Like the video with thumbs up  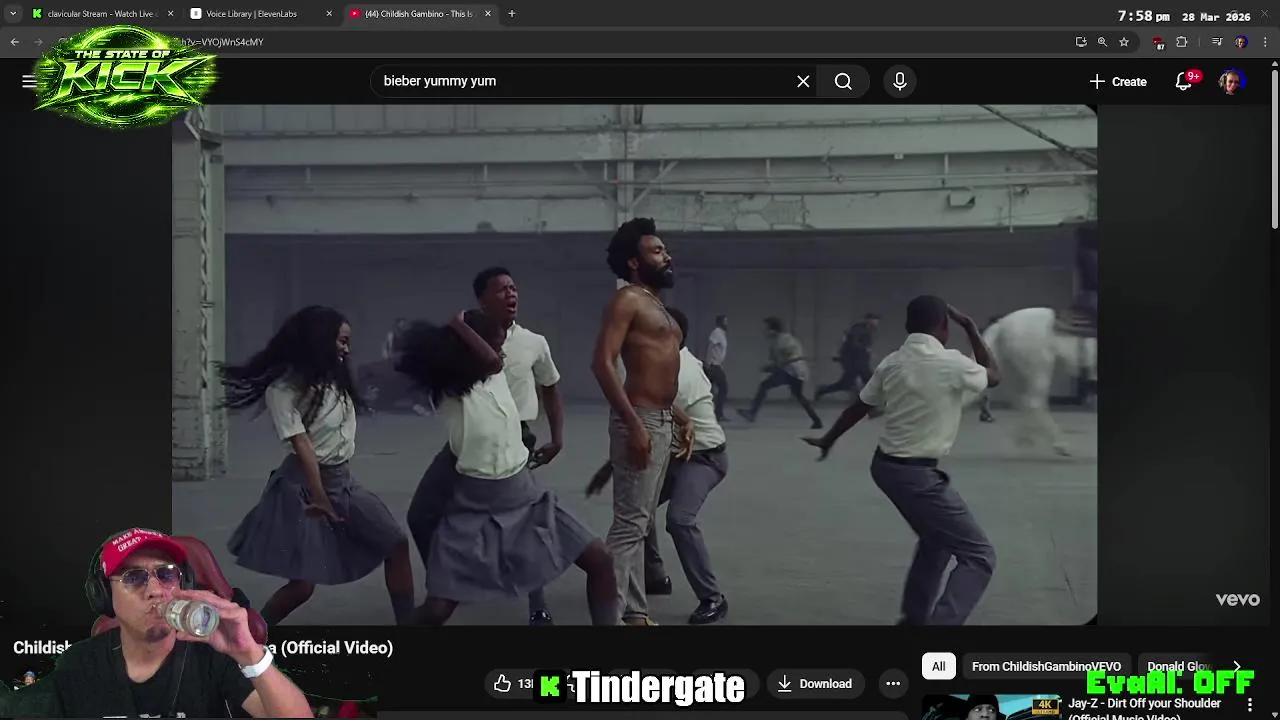[502, 684]
